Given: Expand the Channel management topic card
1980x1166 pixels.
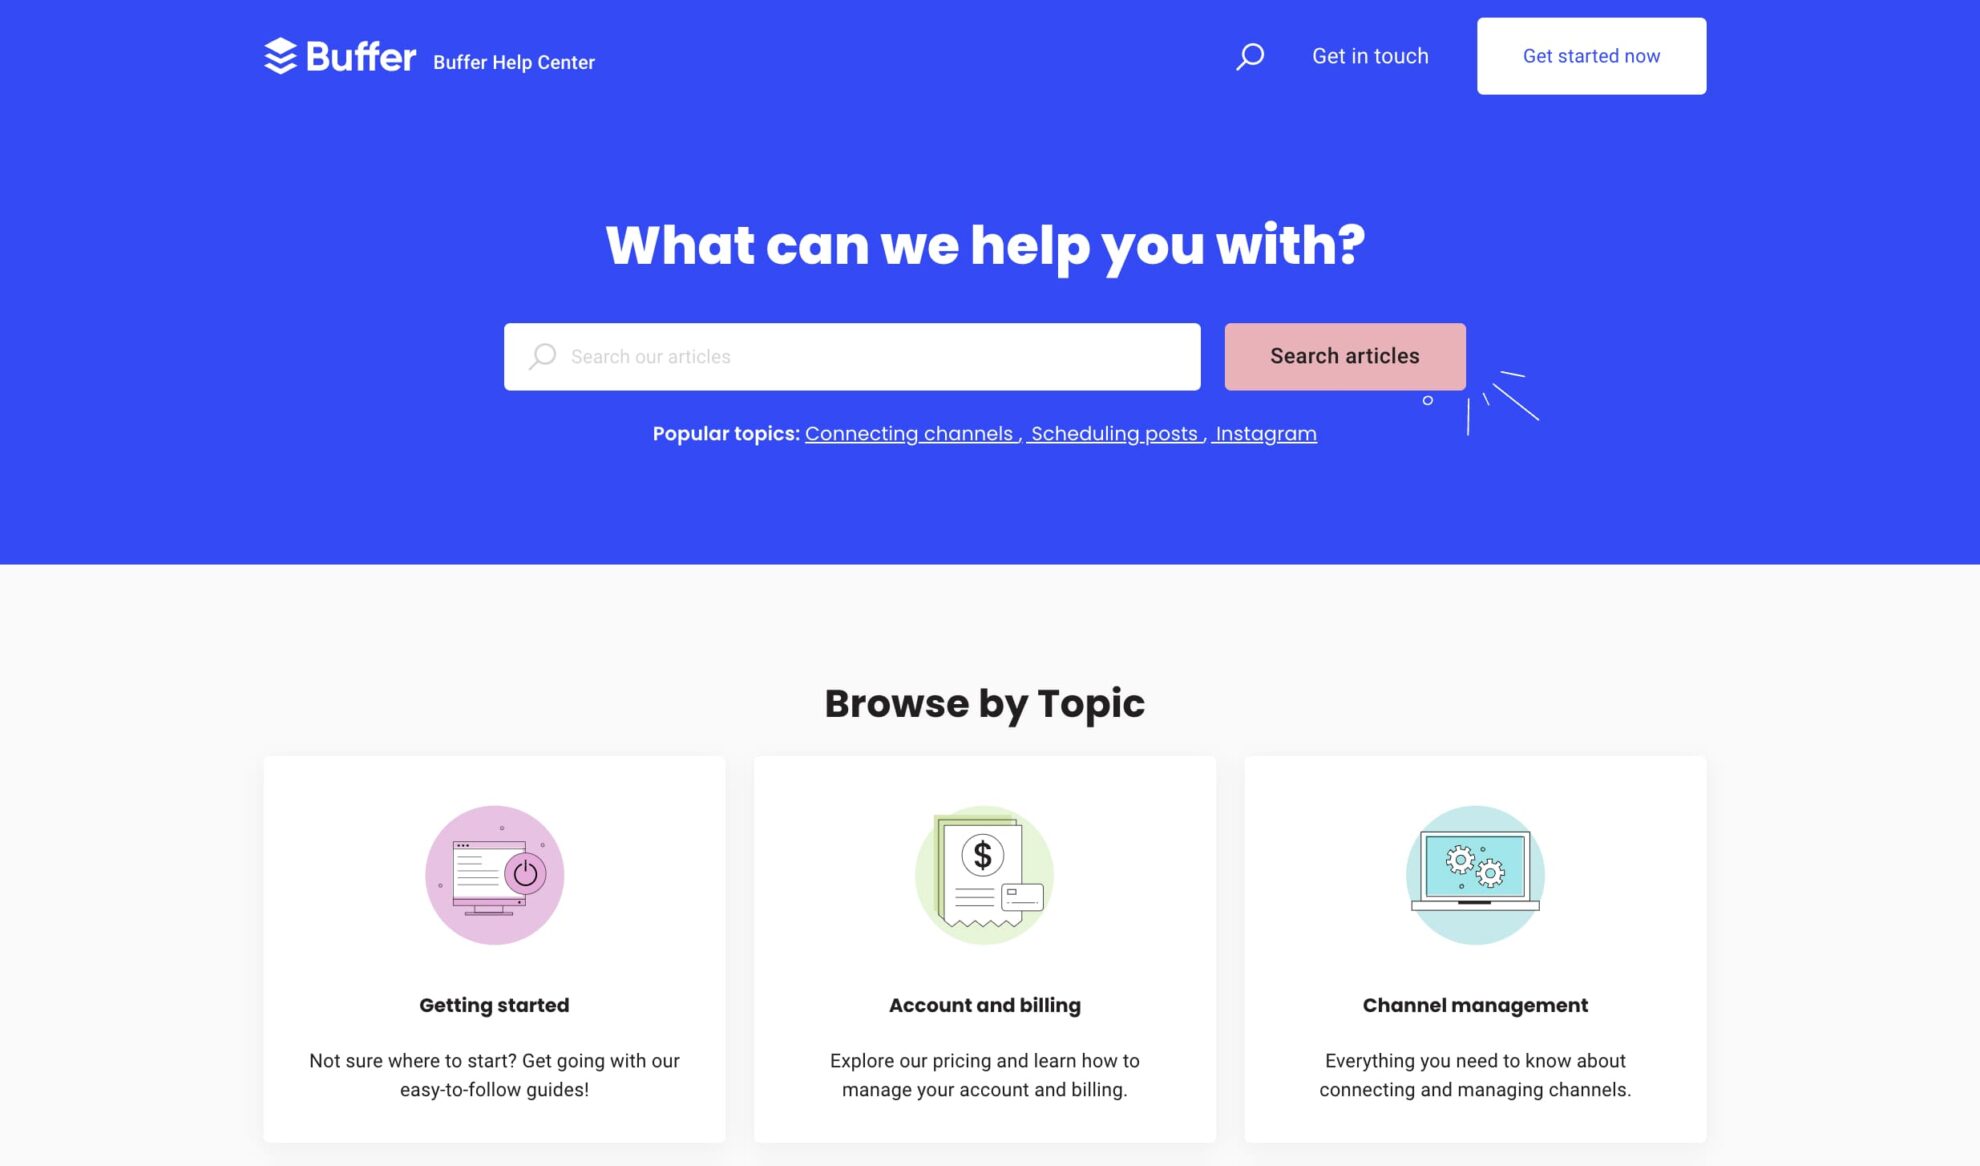Looking at the screenshot, I should [x=1475, y=948].
